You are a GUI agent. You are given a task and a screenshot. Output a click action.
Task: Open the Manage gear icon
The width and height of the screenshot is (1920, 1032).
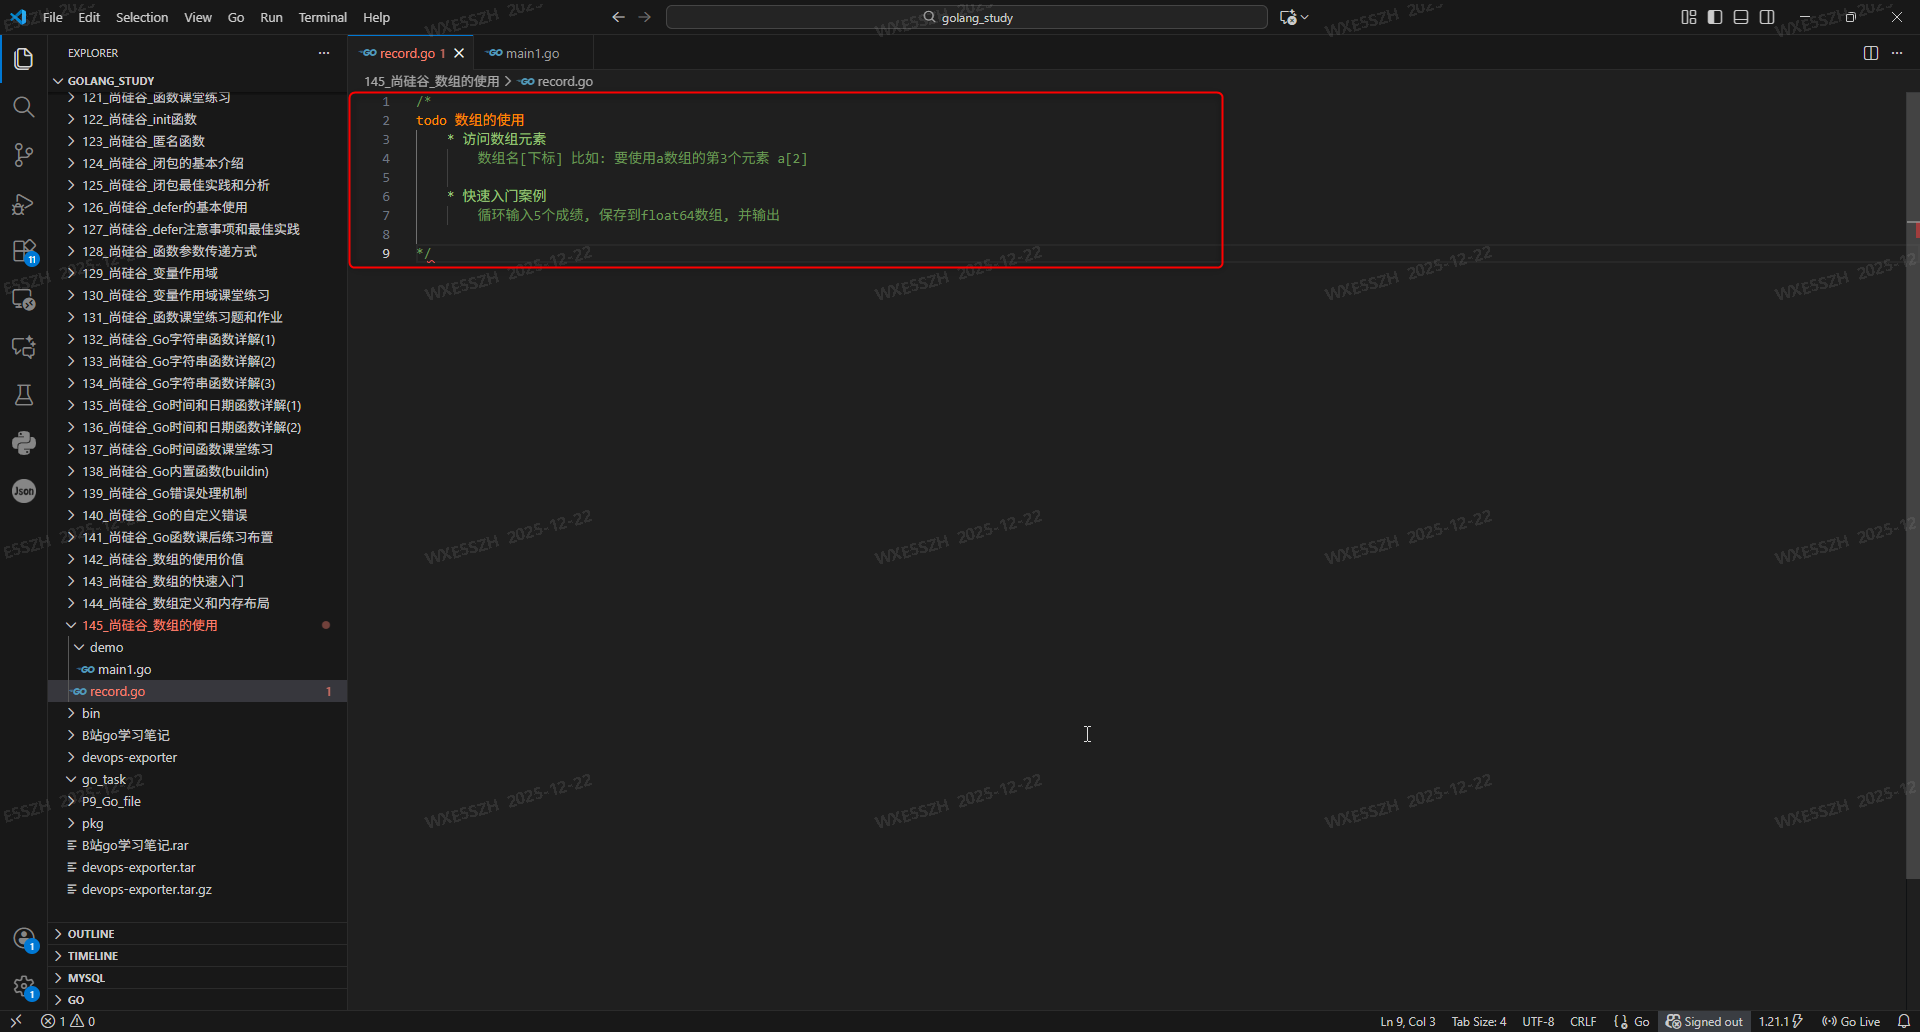[24, 986]
